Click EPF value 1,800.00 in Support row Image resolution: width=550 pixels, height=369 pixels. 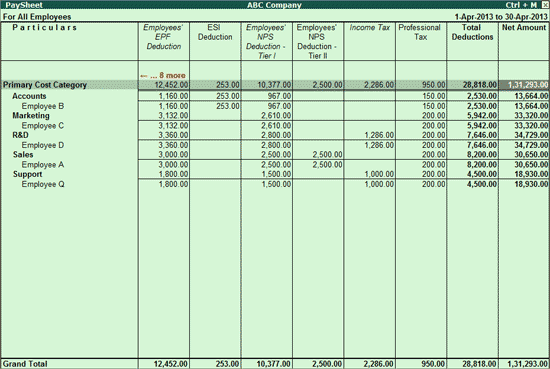173,174
